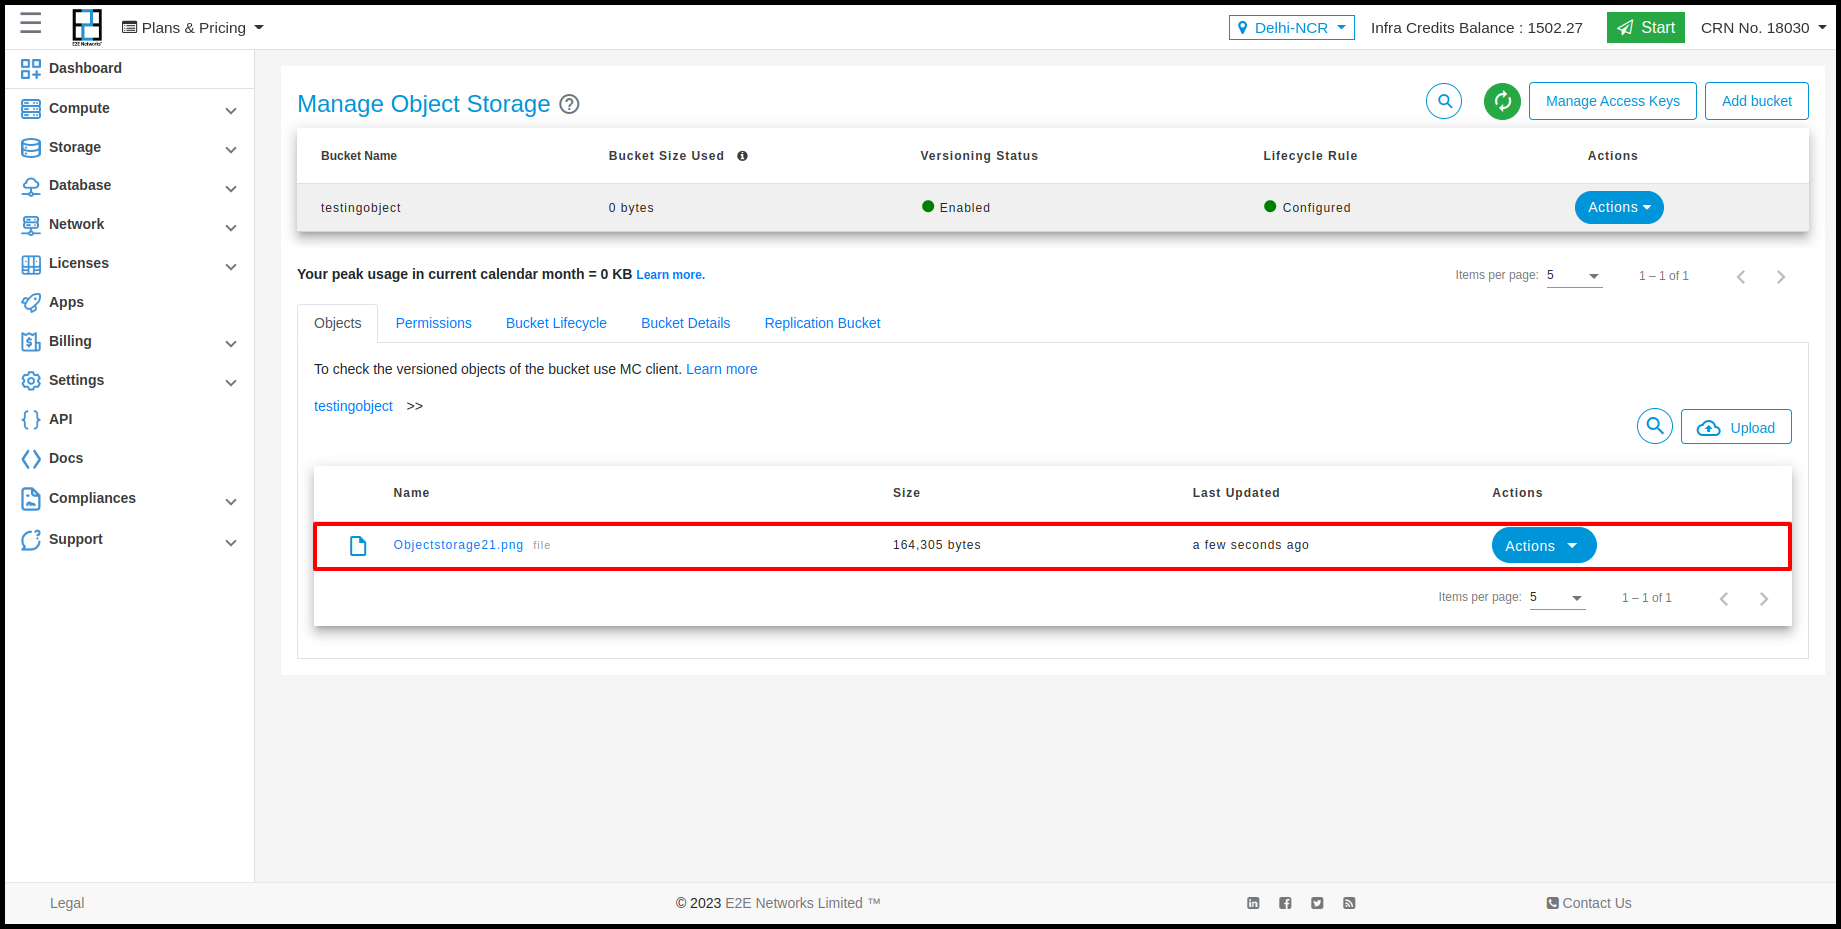Click the file icon for Objectstorage21.png
1841x929 pixels.
point(358,546)
